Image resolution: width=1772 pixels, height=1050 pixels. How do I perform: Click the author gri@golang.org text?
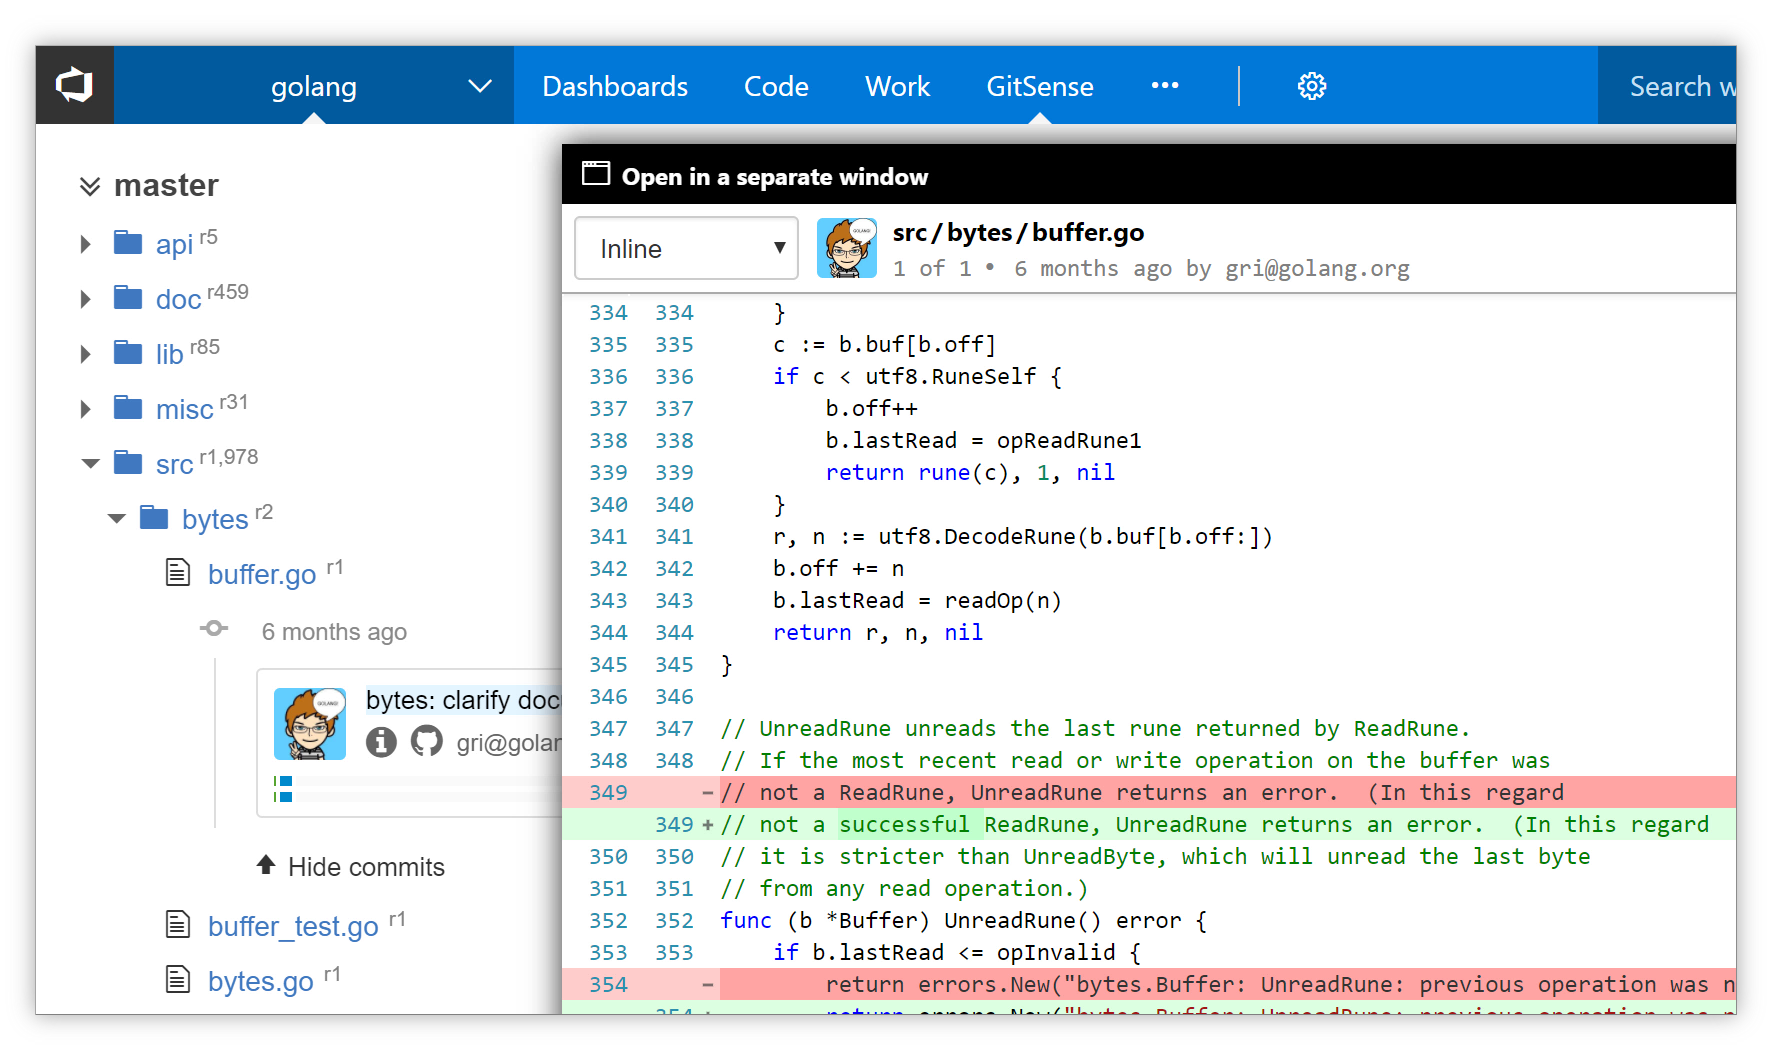click(x=1317, y=268)
